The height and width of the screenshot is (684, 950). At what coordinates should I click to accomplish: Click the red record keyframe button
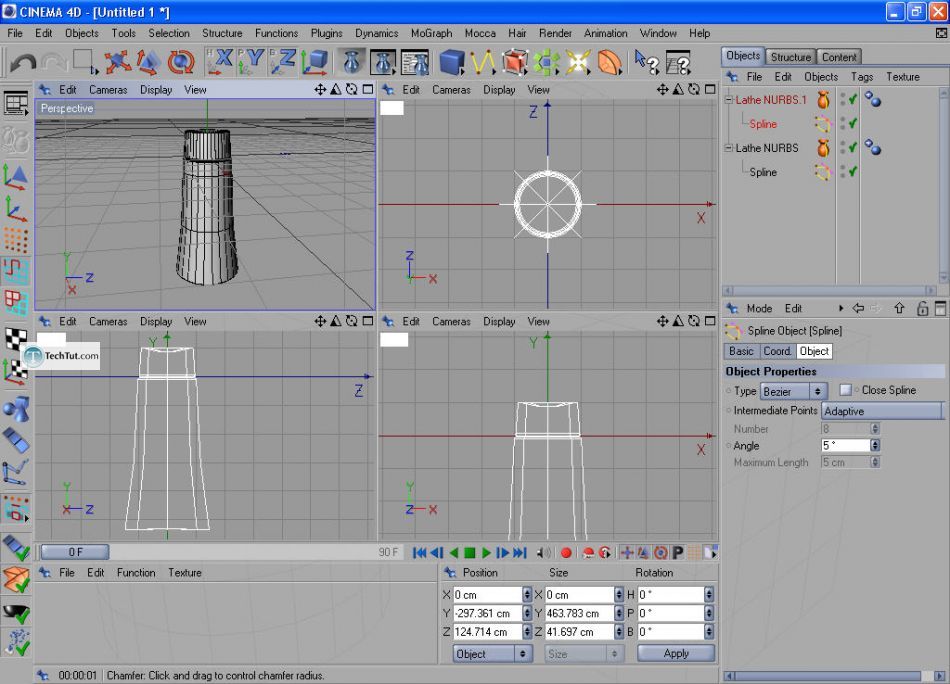click(566, 553)
